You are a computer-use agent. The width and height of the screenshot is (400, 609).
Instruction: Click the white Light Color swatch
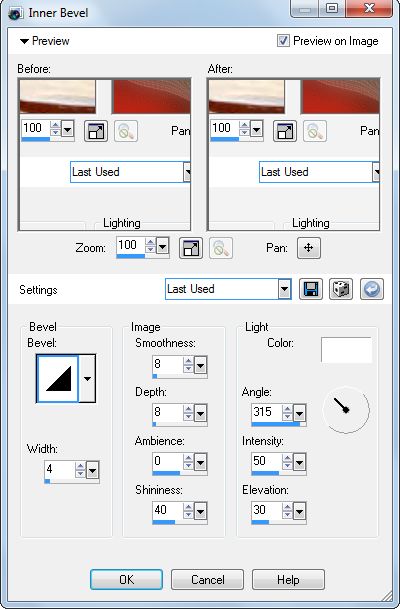click(x=346, y=350)
